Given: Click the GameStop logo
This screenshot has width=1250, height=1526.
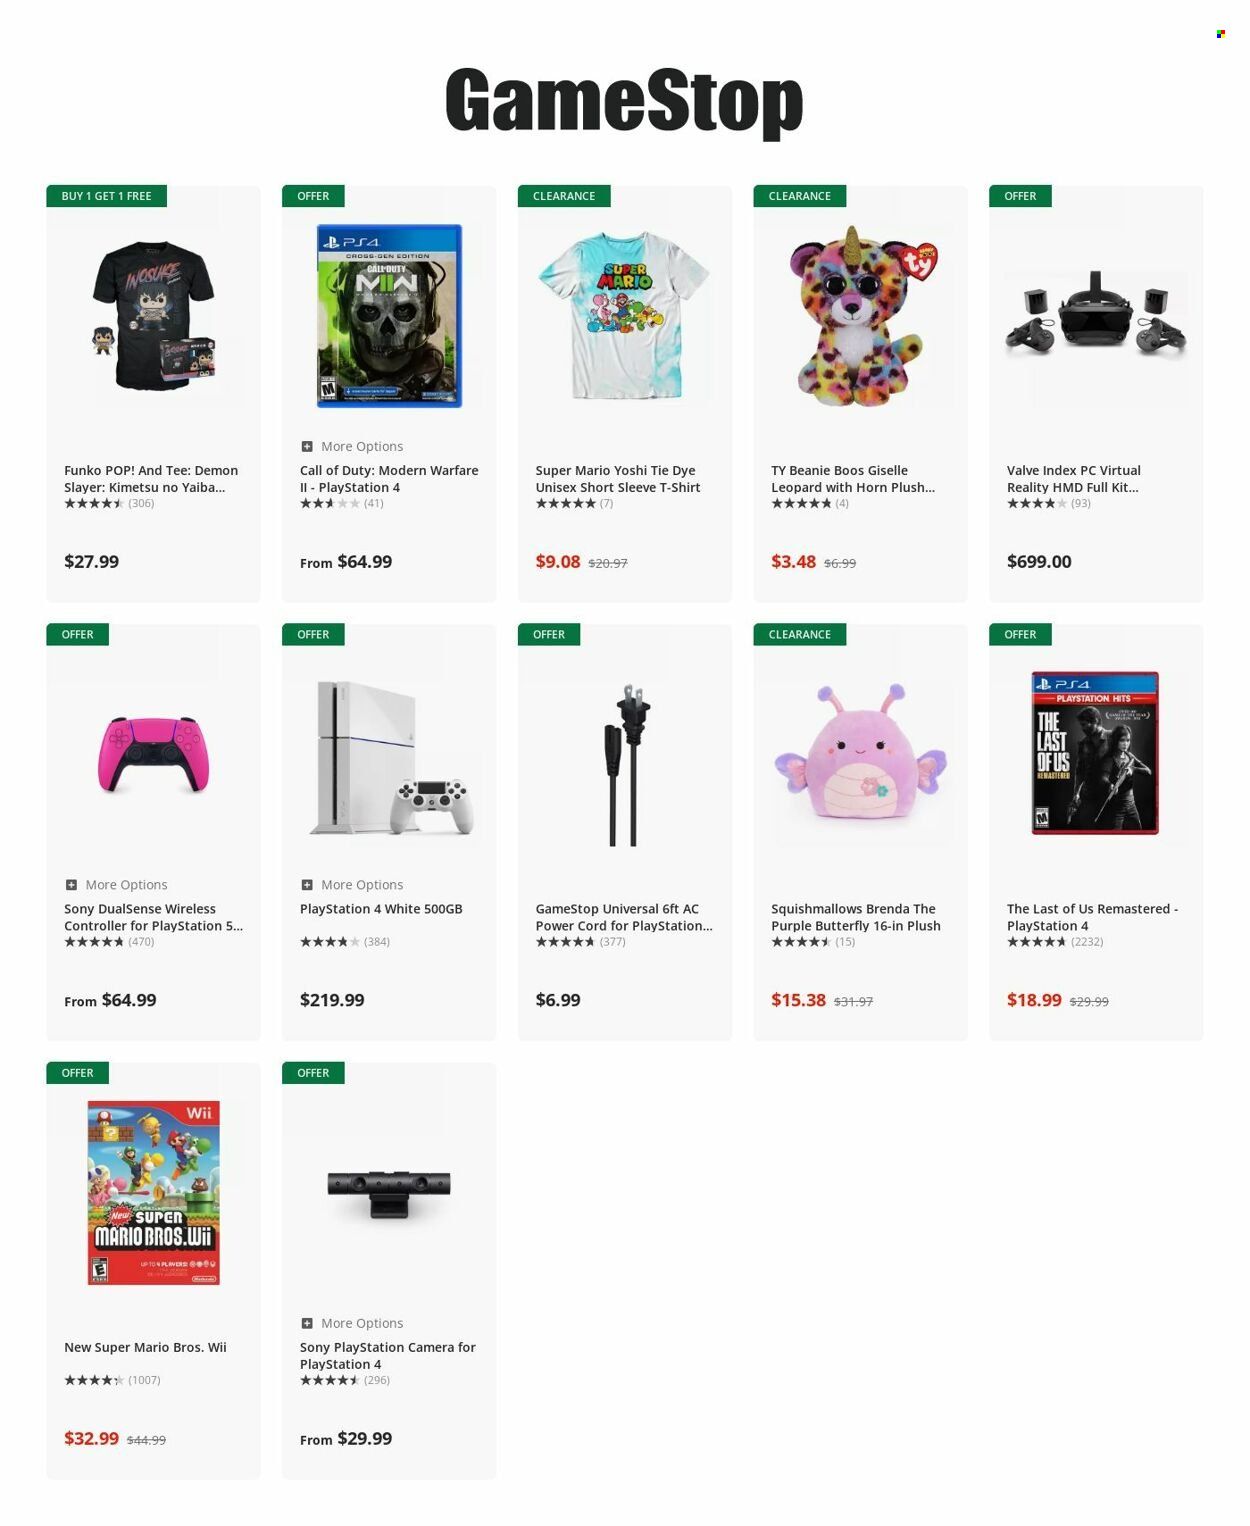Looking at the screenshot, I should (x=624, y=101).
